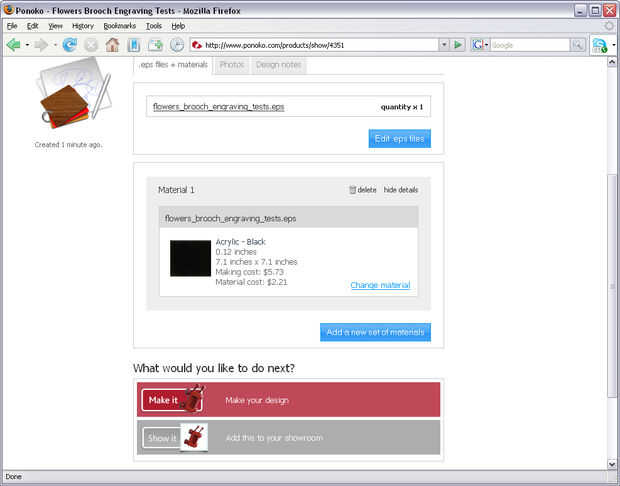
Task: Open the Back history dropdown arrow
Action: 27,45
